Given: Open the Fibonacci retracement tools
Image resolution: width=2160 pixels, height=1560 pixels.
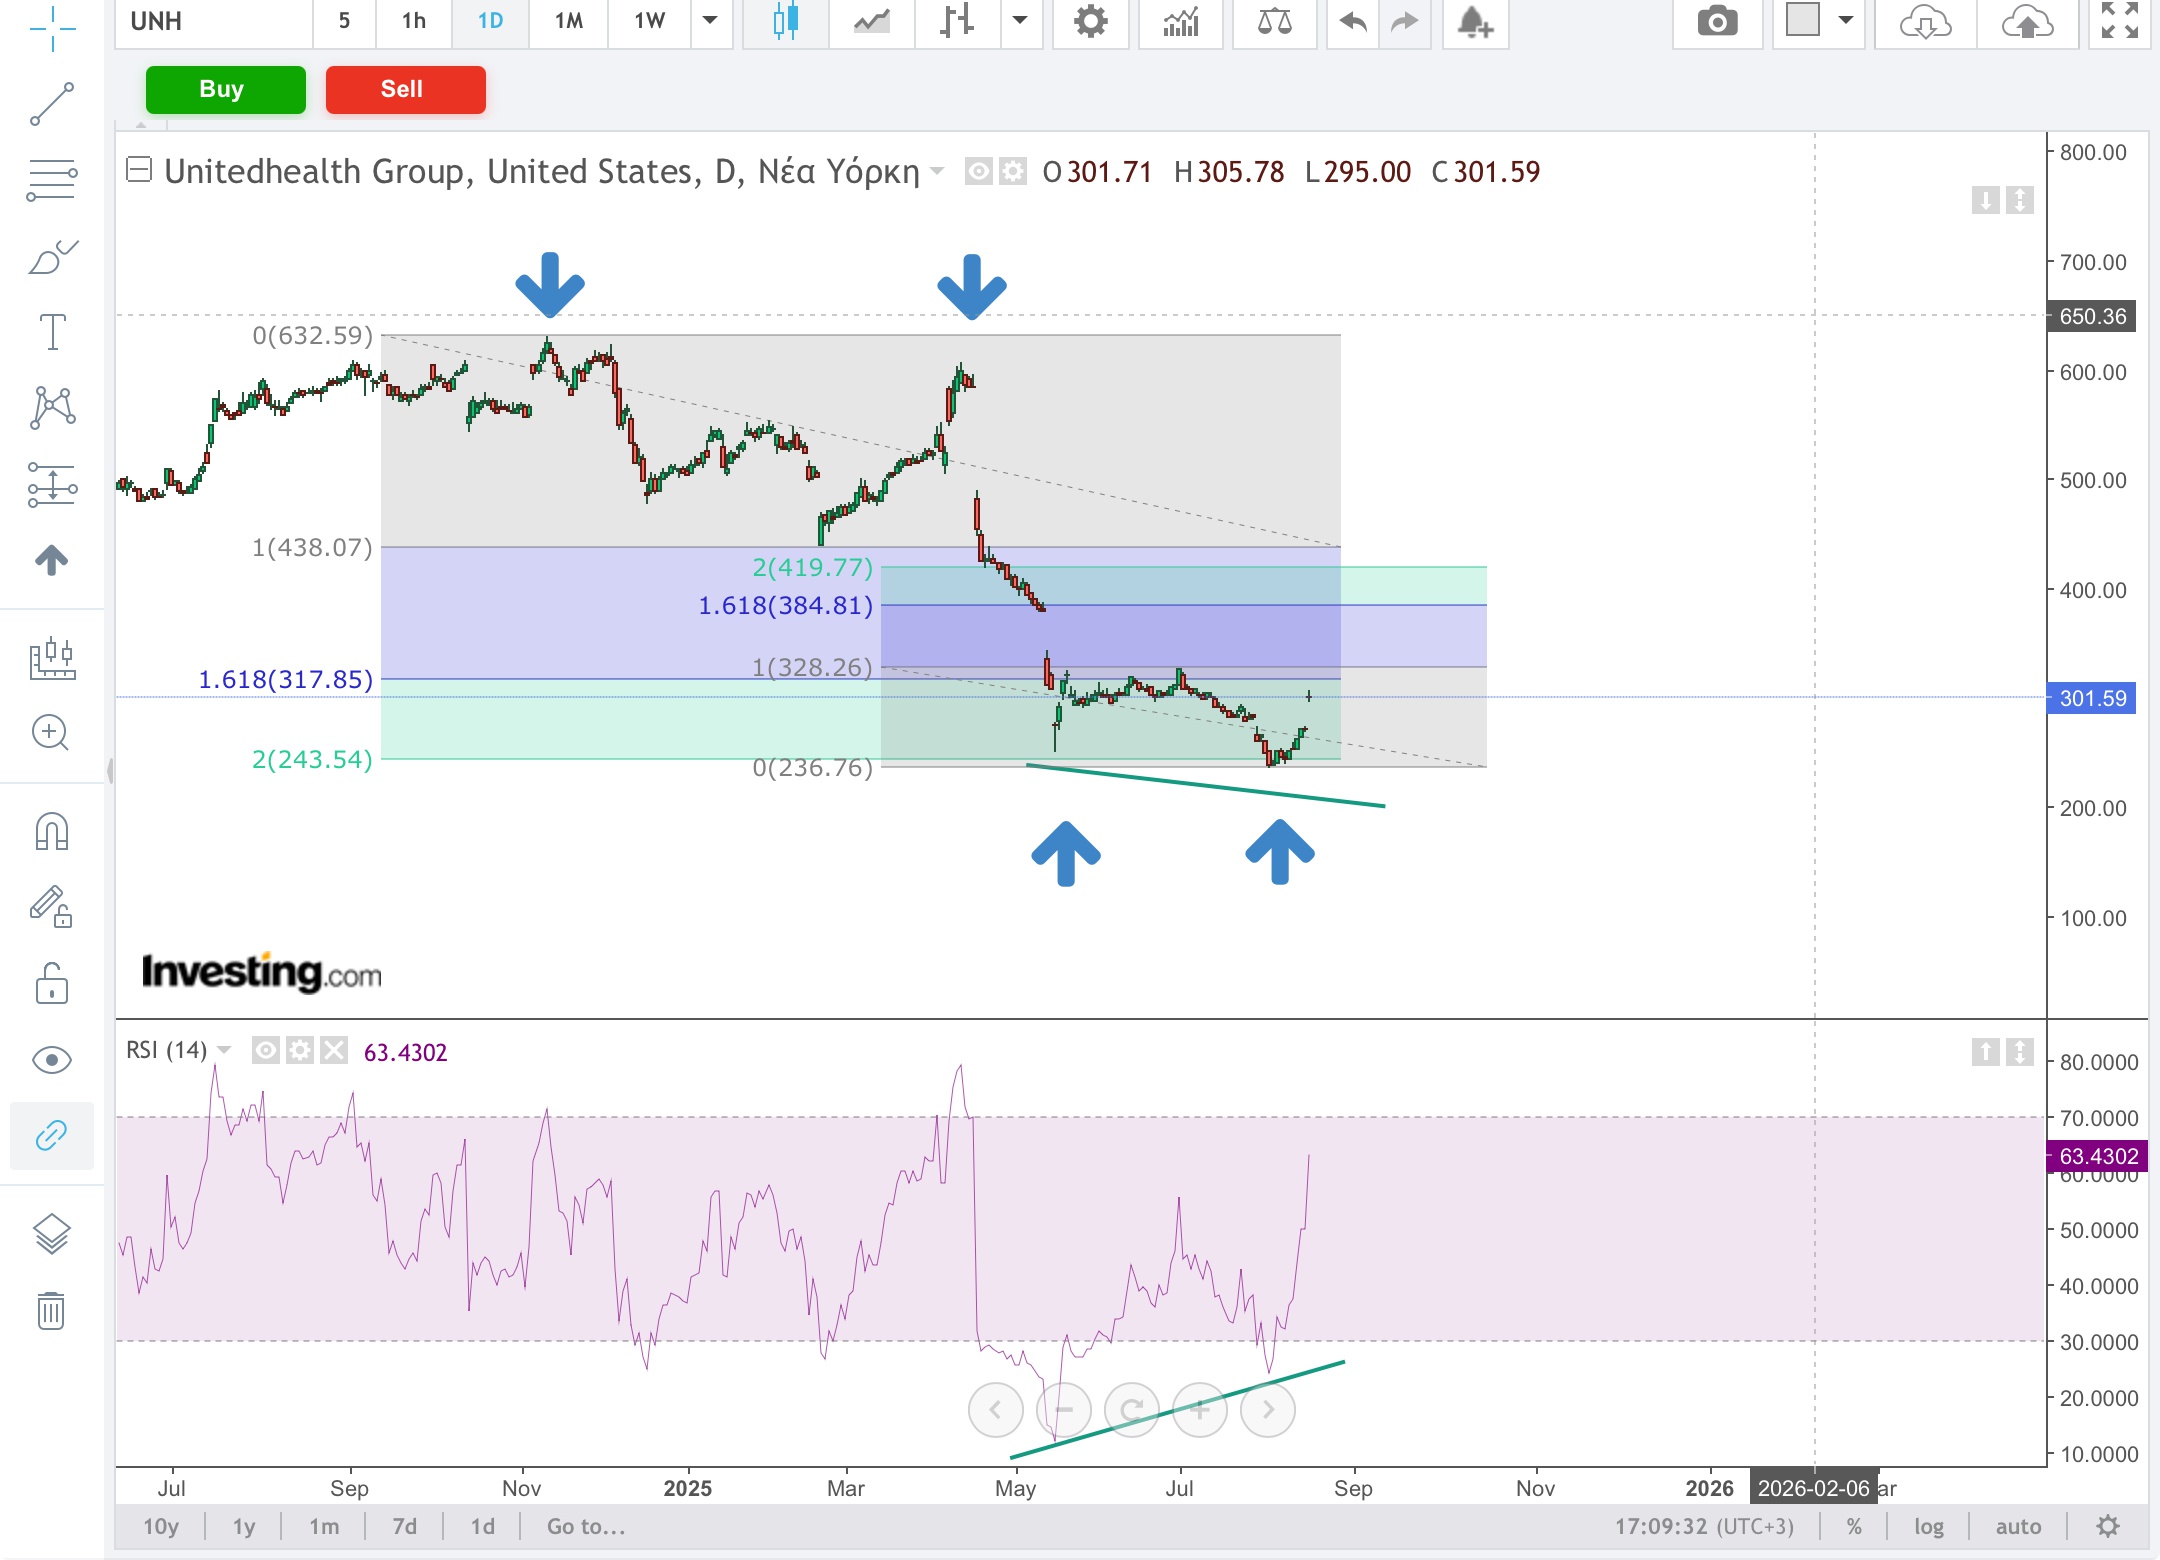Looking at the screenshot, I should click(x=52, y=180).
